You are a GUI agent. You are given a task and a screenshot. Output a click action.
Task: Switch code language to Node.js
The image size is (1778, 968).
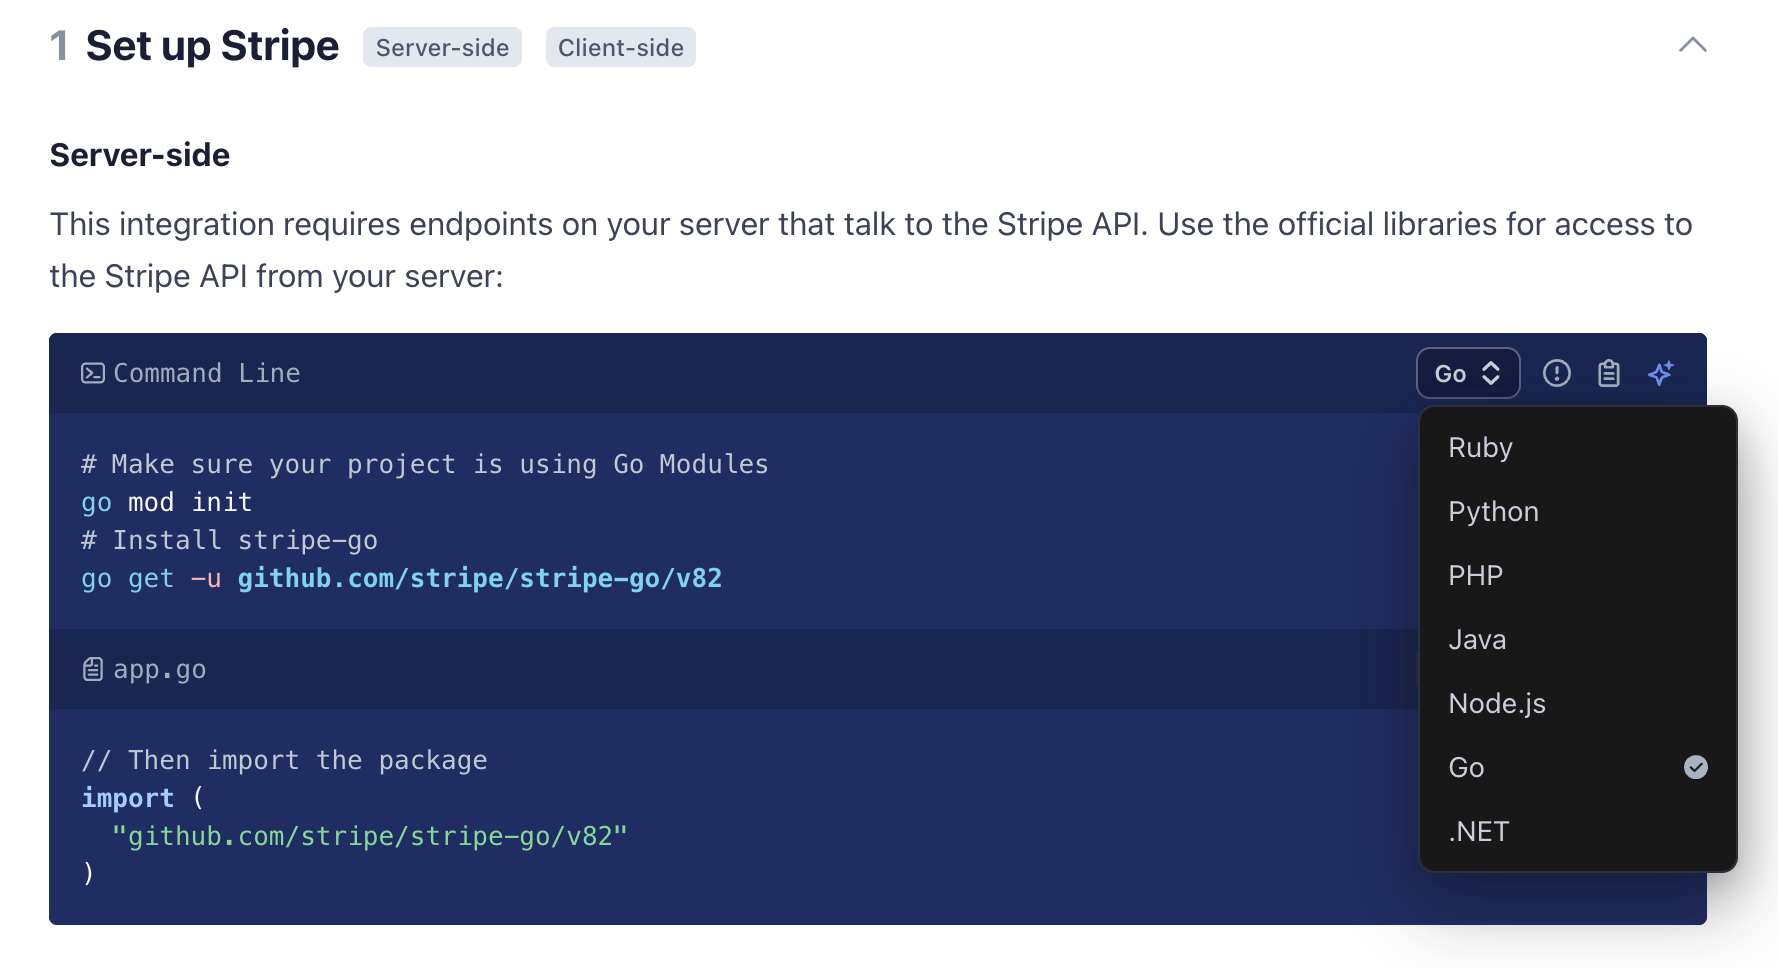[x=1496, y=703]
